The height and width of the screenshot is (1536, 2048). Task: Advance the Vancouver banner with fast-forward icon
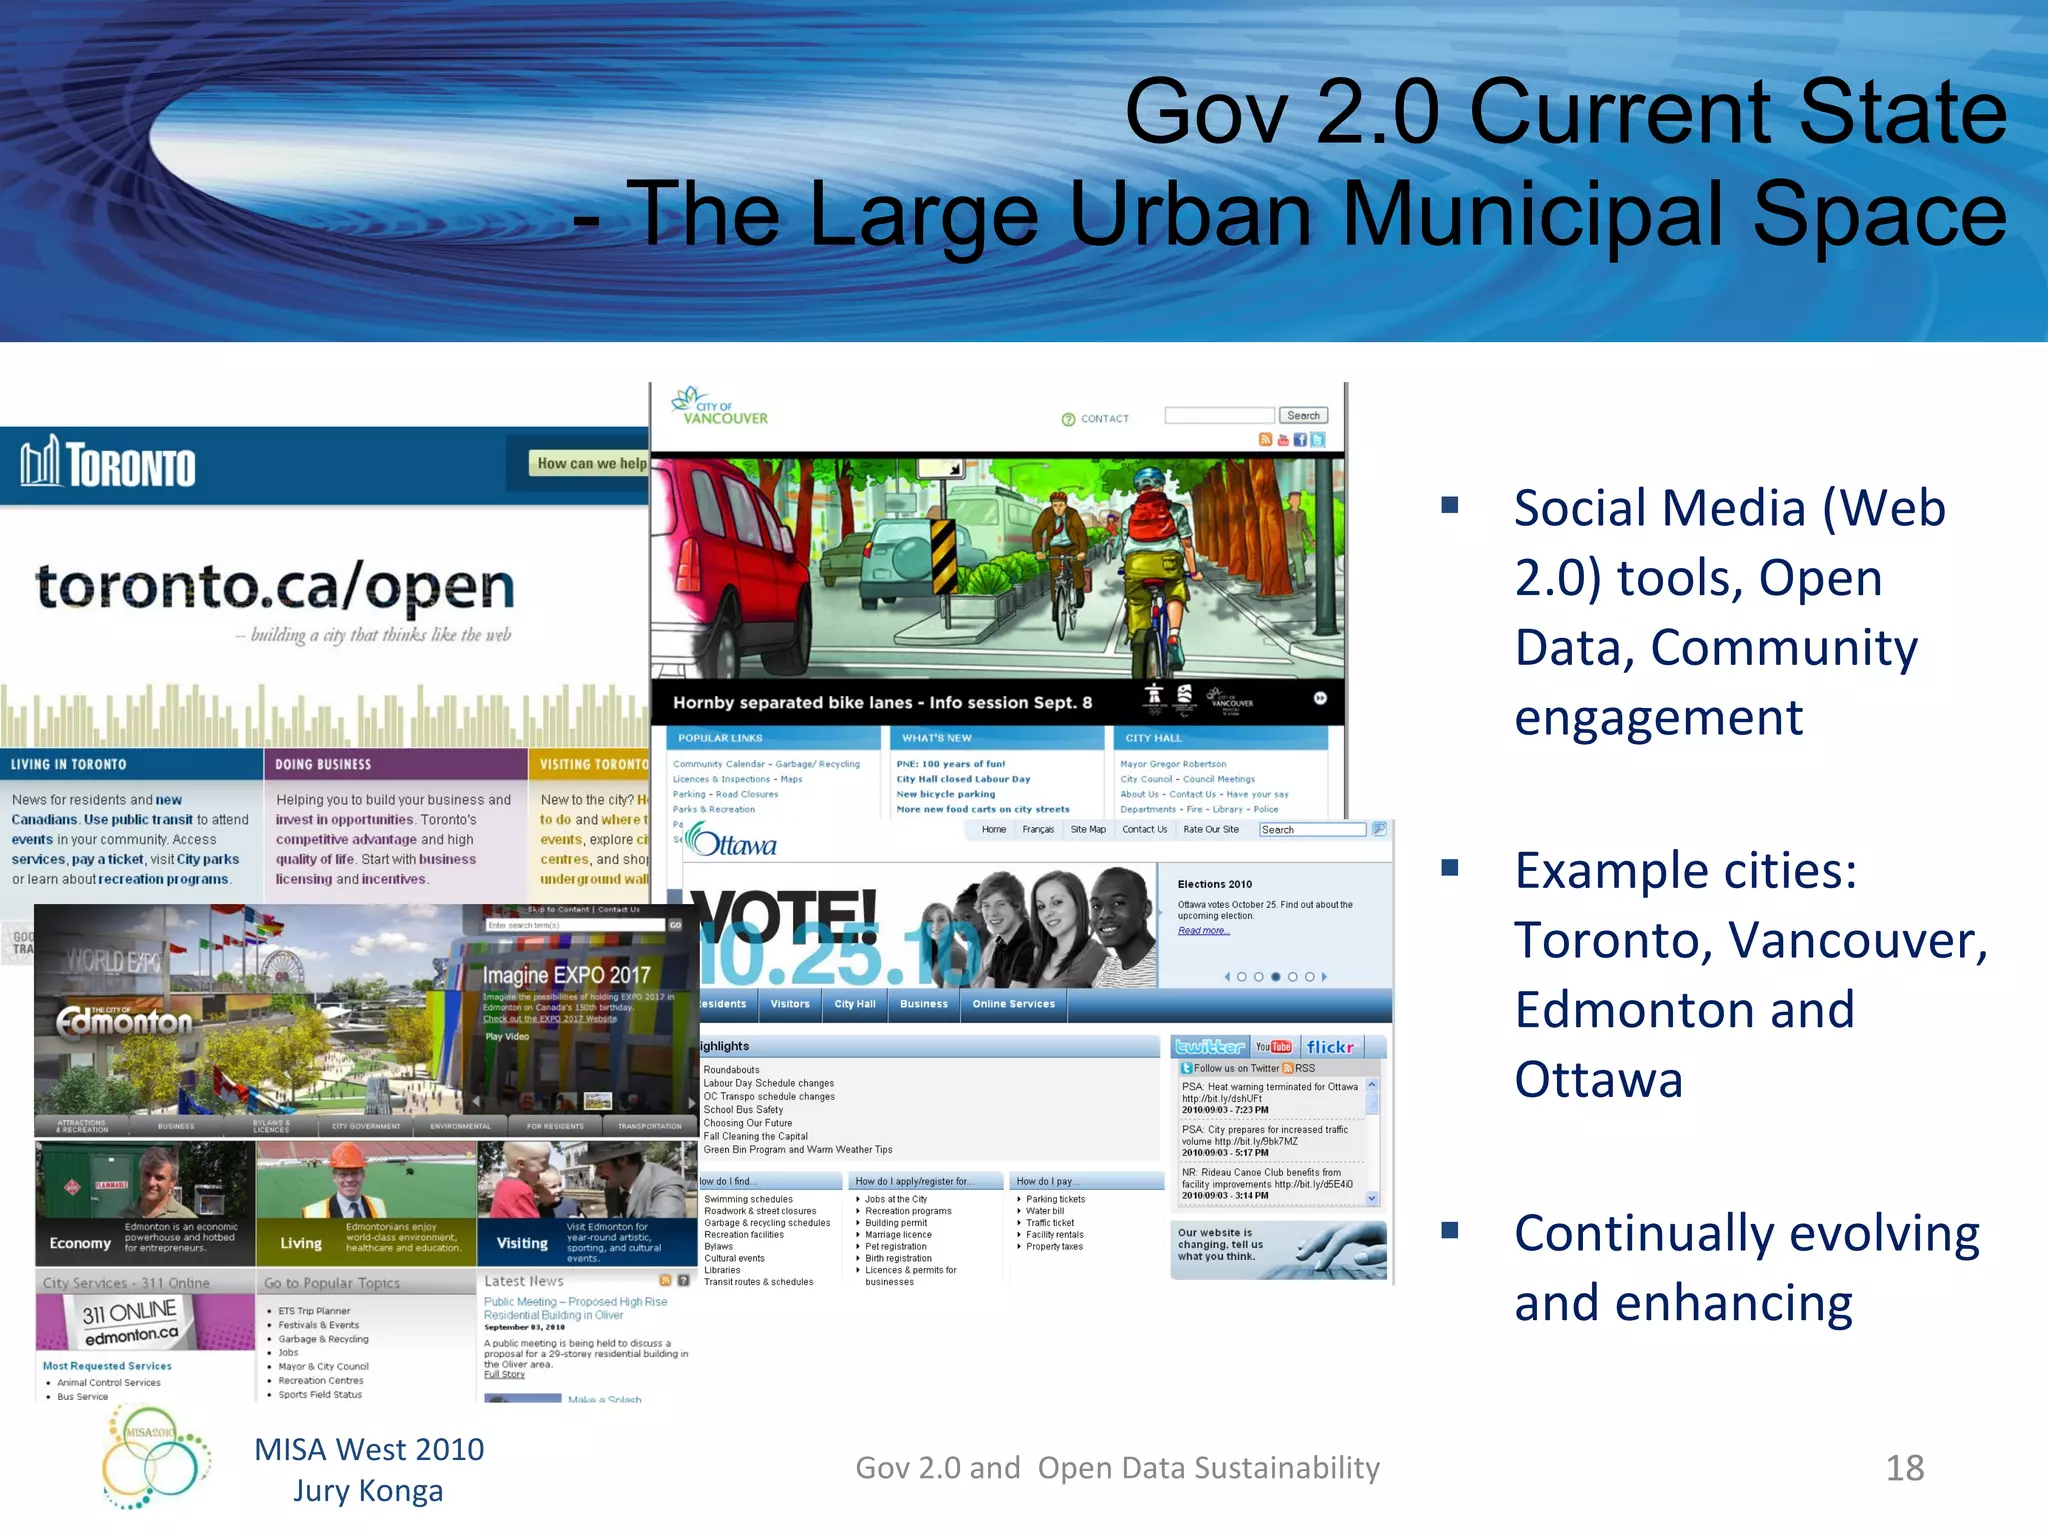1320,698
